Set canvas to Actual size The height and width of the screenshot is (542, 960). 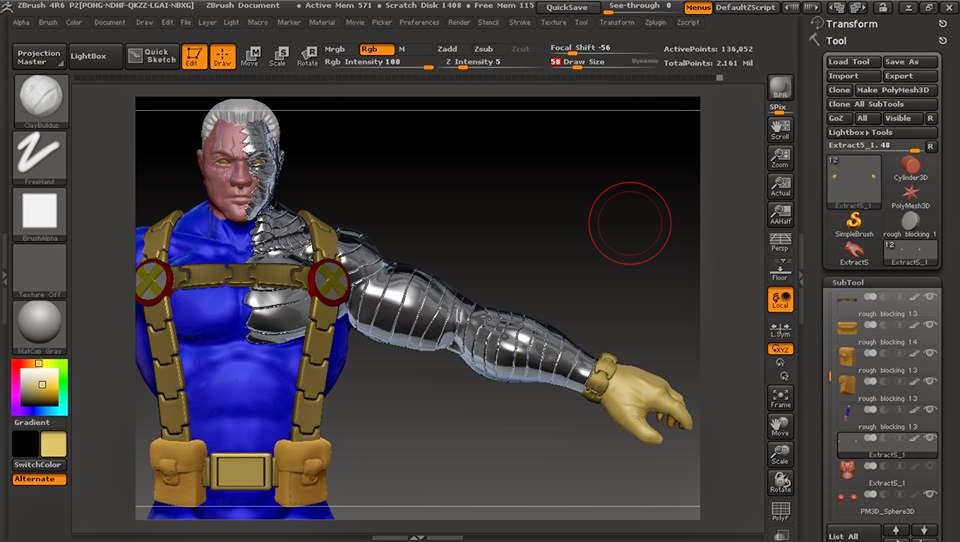pos(780,186)
